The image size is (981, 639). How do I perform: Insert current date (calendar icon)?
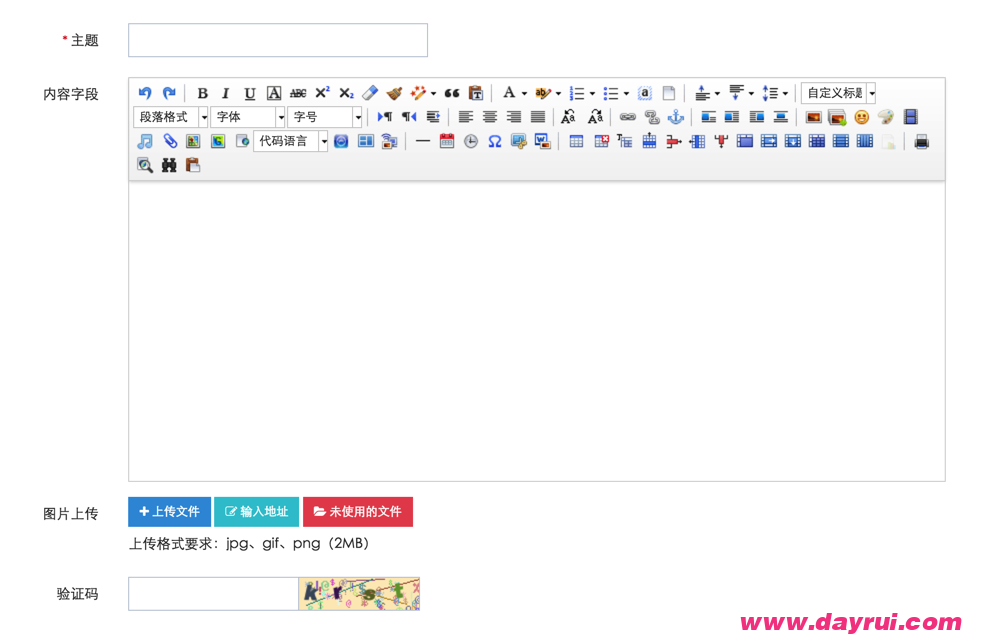pos(447,141)
